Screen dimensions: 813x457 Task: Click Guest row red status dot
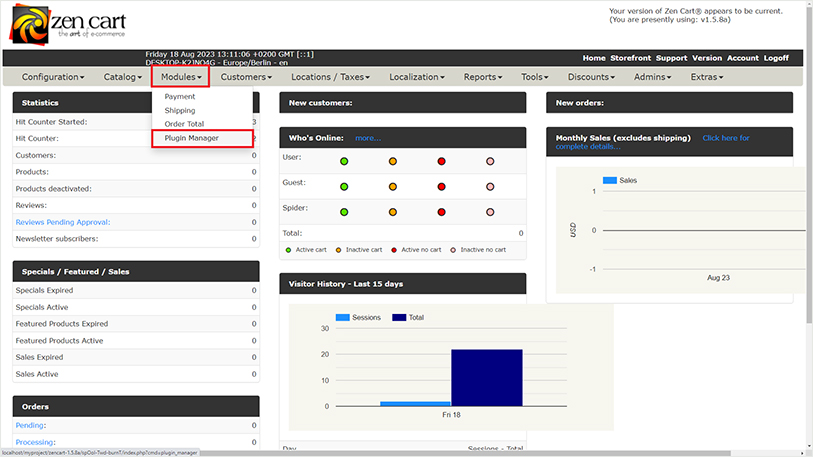(x=441, y=187)
